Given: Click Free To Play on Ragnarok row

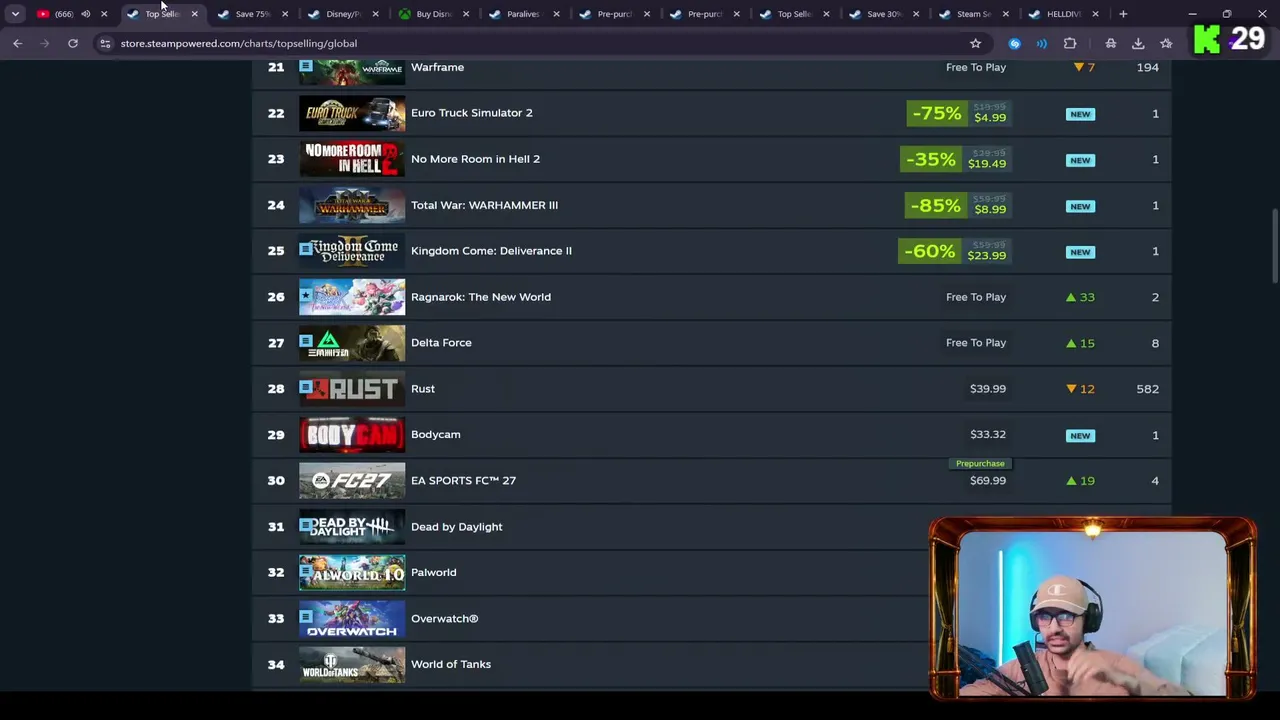Looking at the screenshot, I should (976, 297).
